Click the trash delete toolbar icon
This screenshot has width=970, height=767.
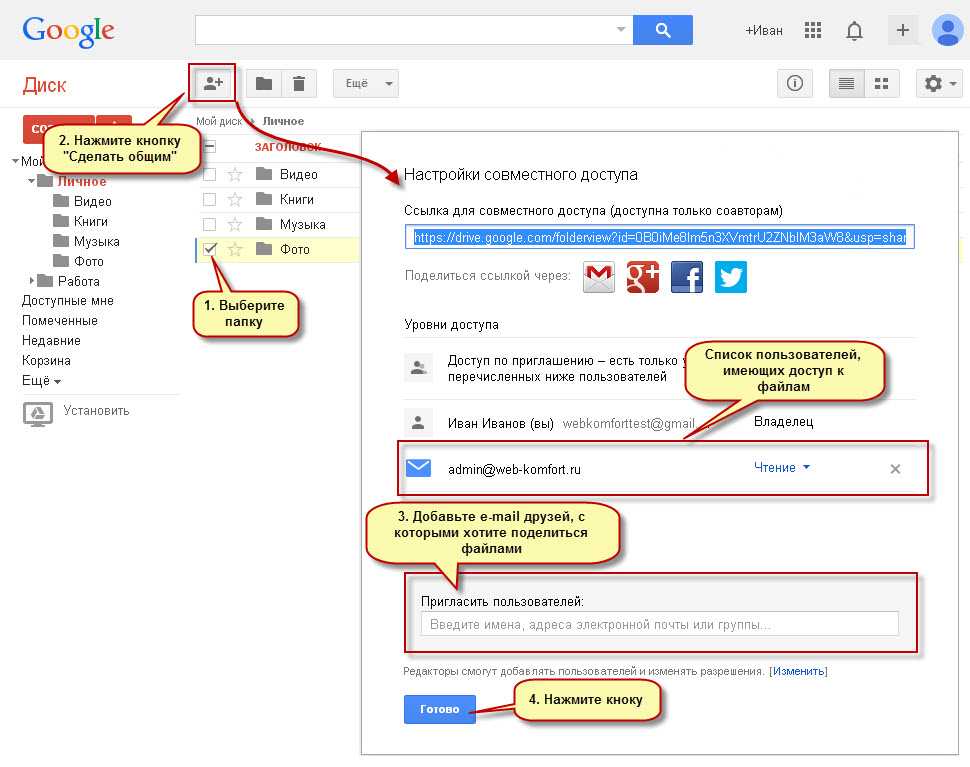click(x=299, y=84)
